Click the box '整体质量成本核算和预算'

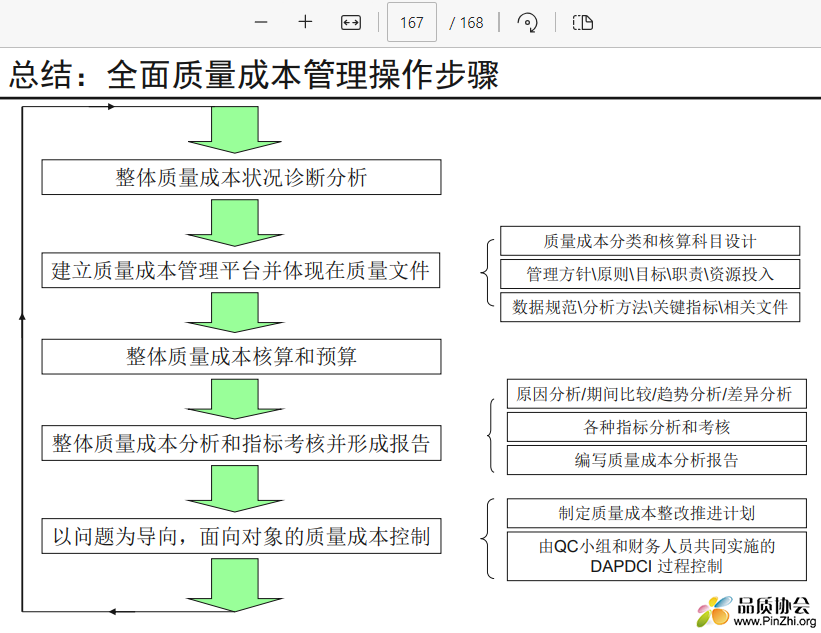(241, 357)
